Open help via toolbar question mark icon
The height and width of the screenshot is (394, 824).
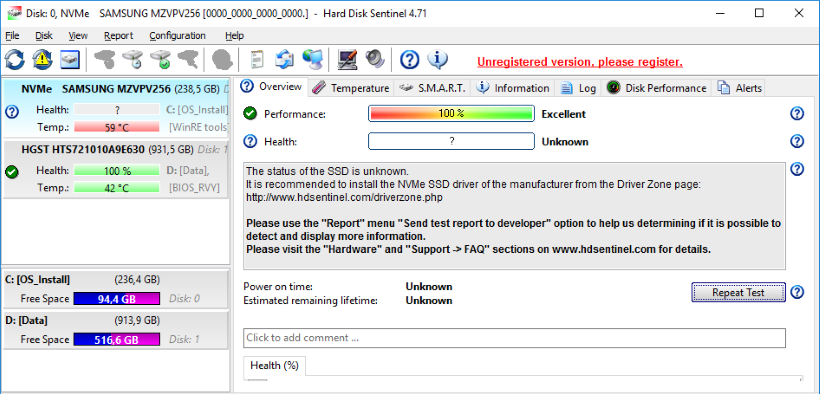(409, 60)
